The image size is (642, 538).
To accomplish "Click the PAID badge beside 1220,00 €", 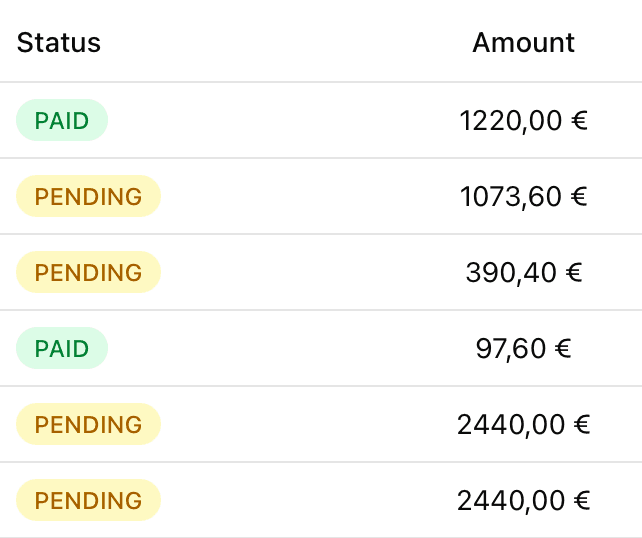I will point(62,121).
